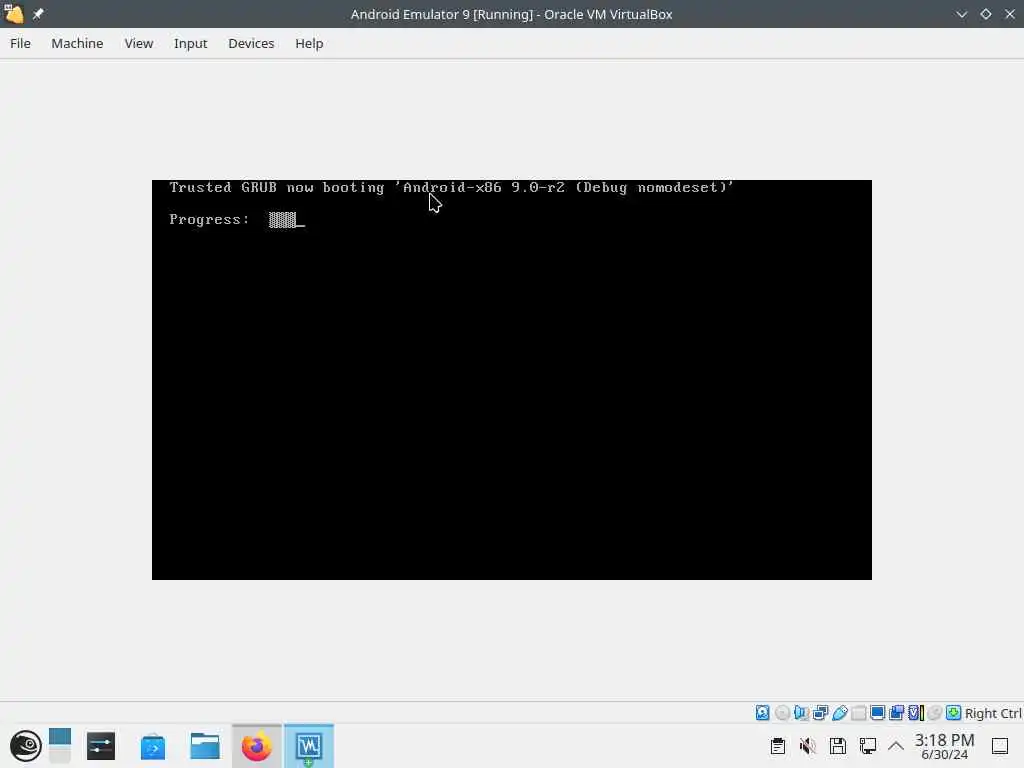Image resolution: width=1024 pixels, height=768 pixels.
Task: Open the Devices menu
Action: [251, 43]
